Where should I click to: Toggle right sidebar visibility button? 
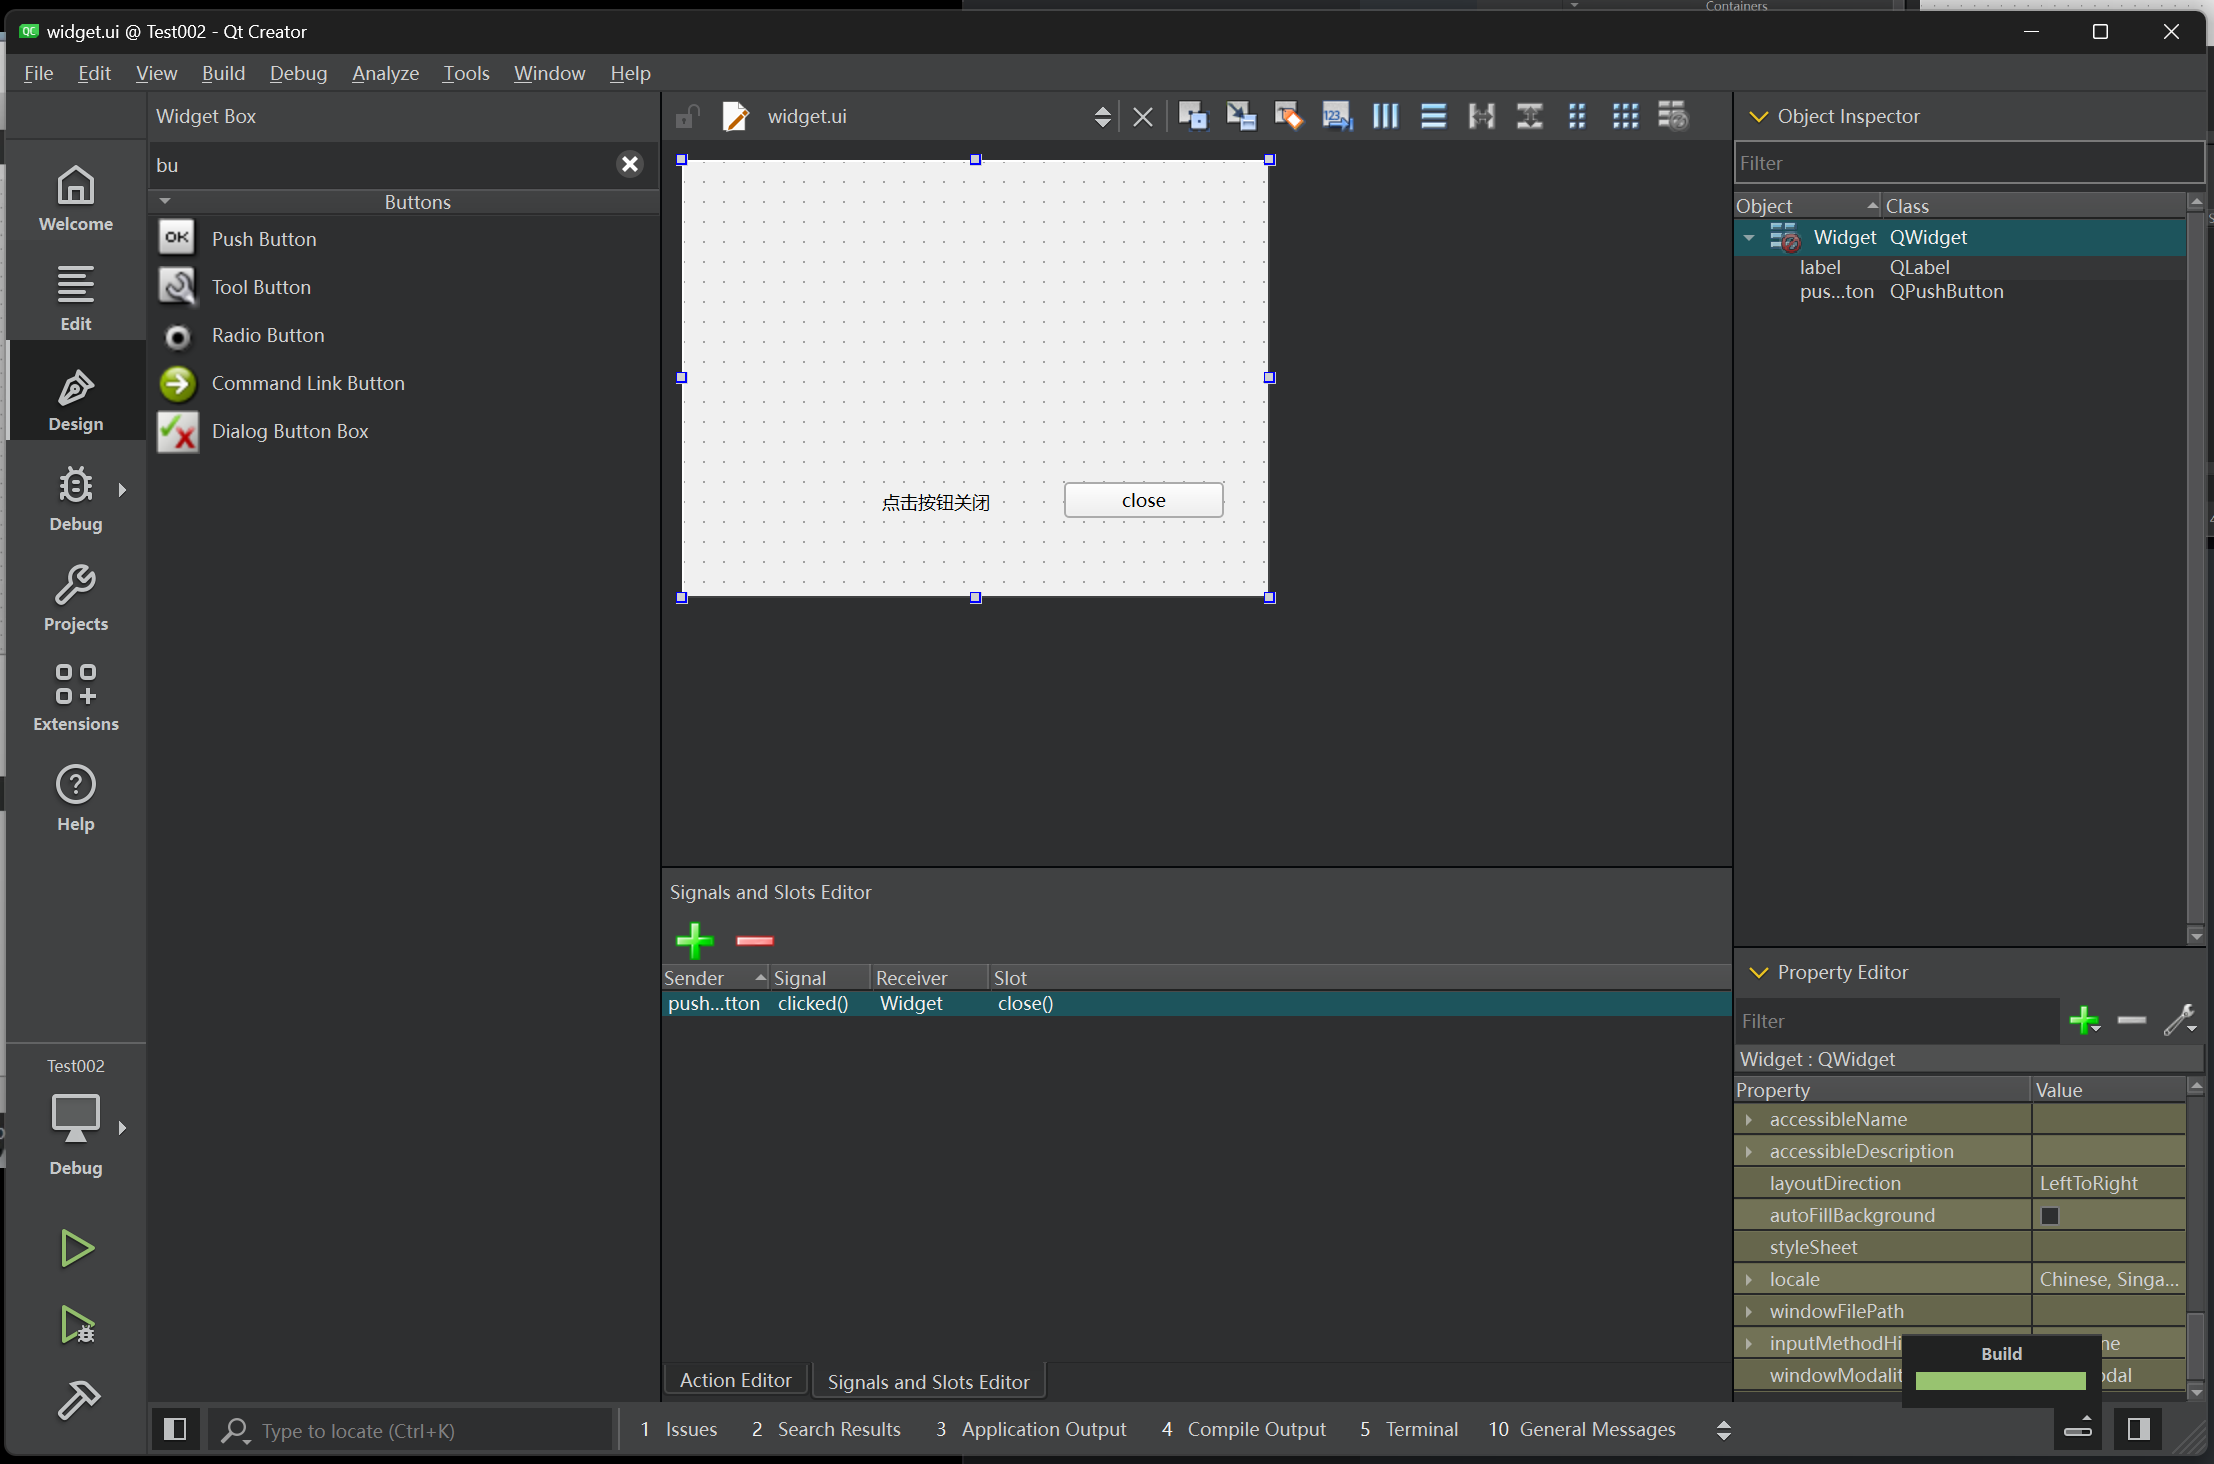click(x=2138, y=1429)
